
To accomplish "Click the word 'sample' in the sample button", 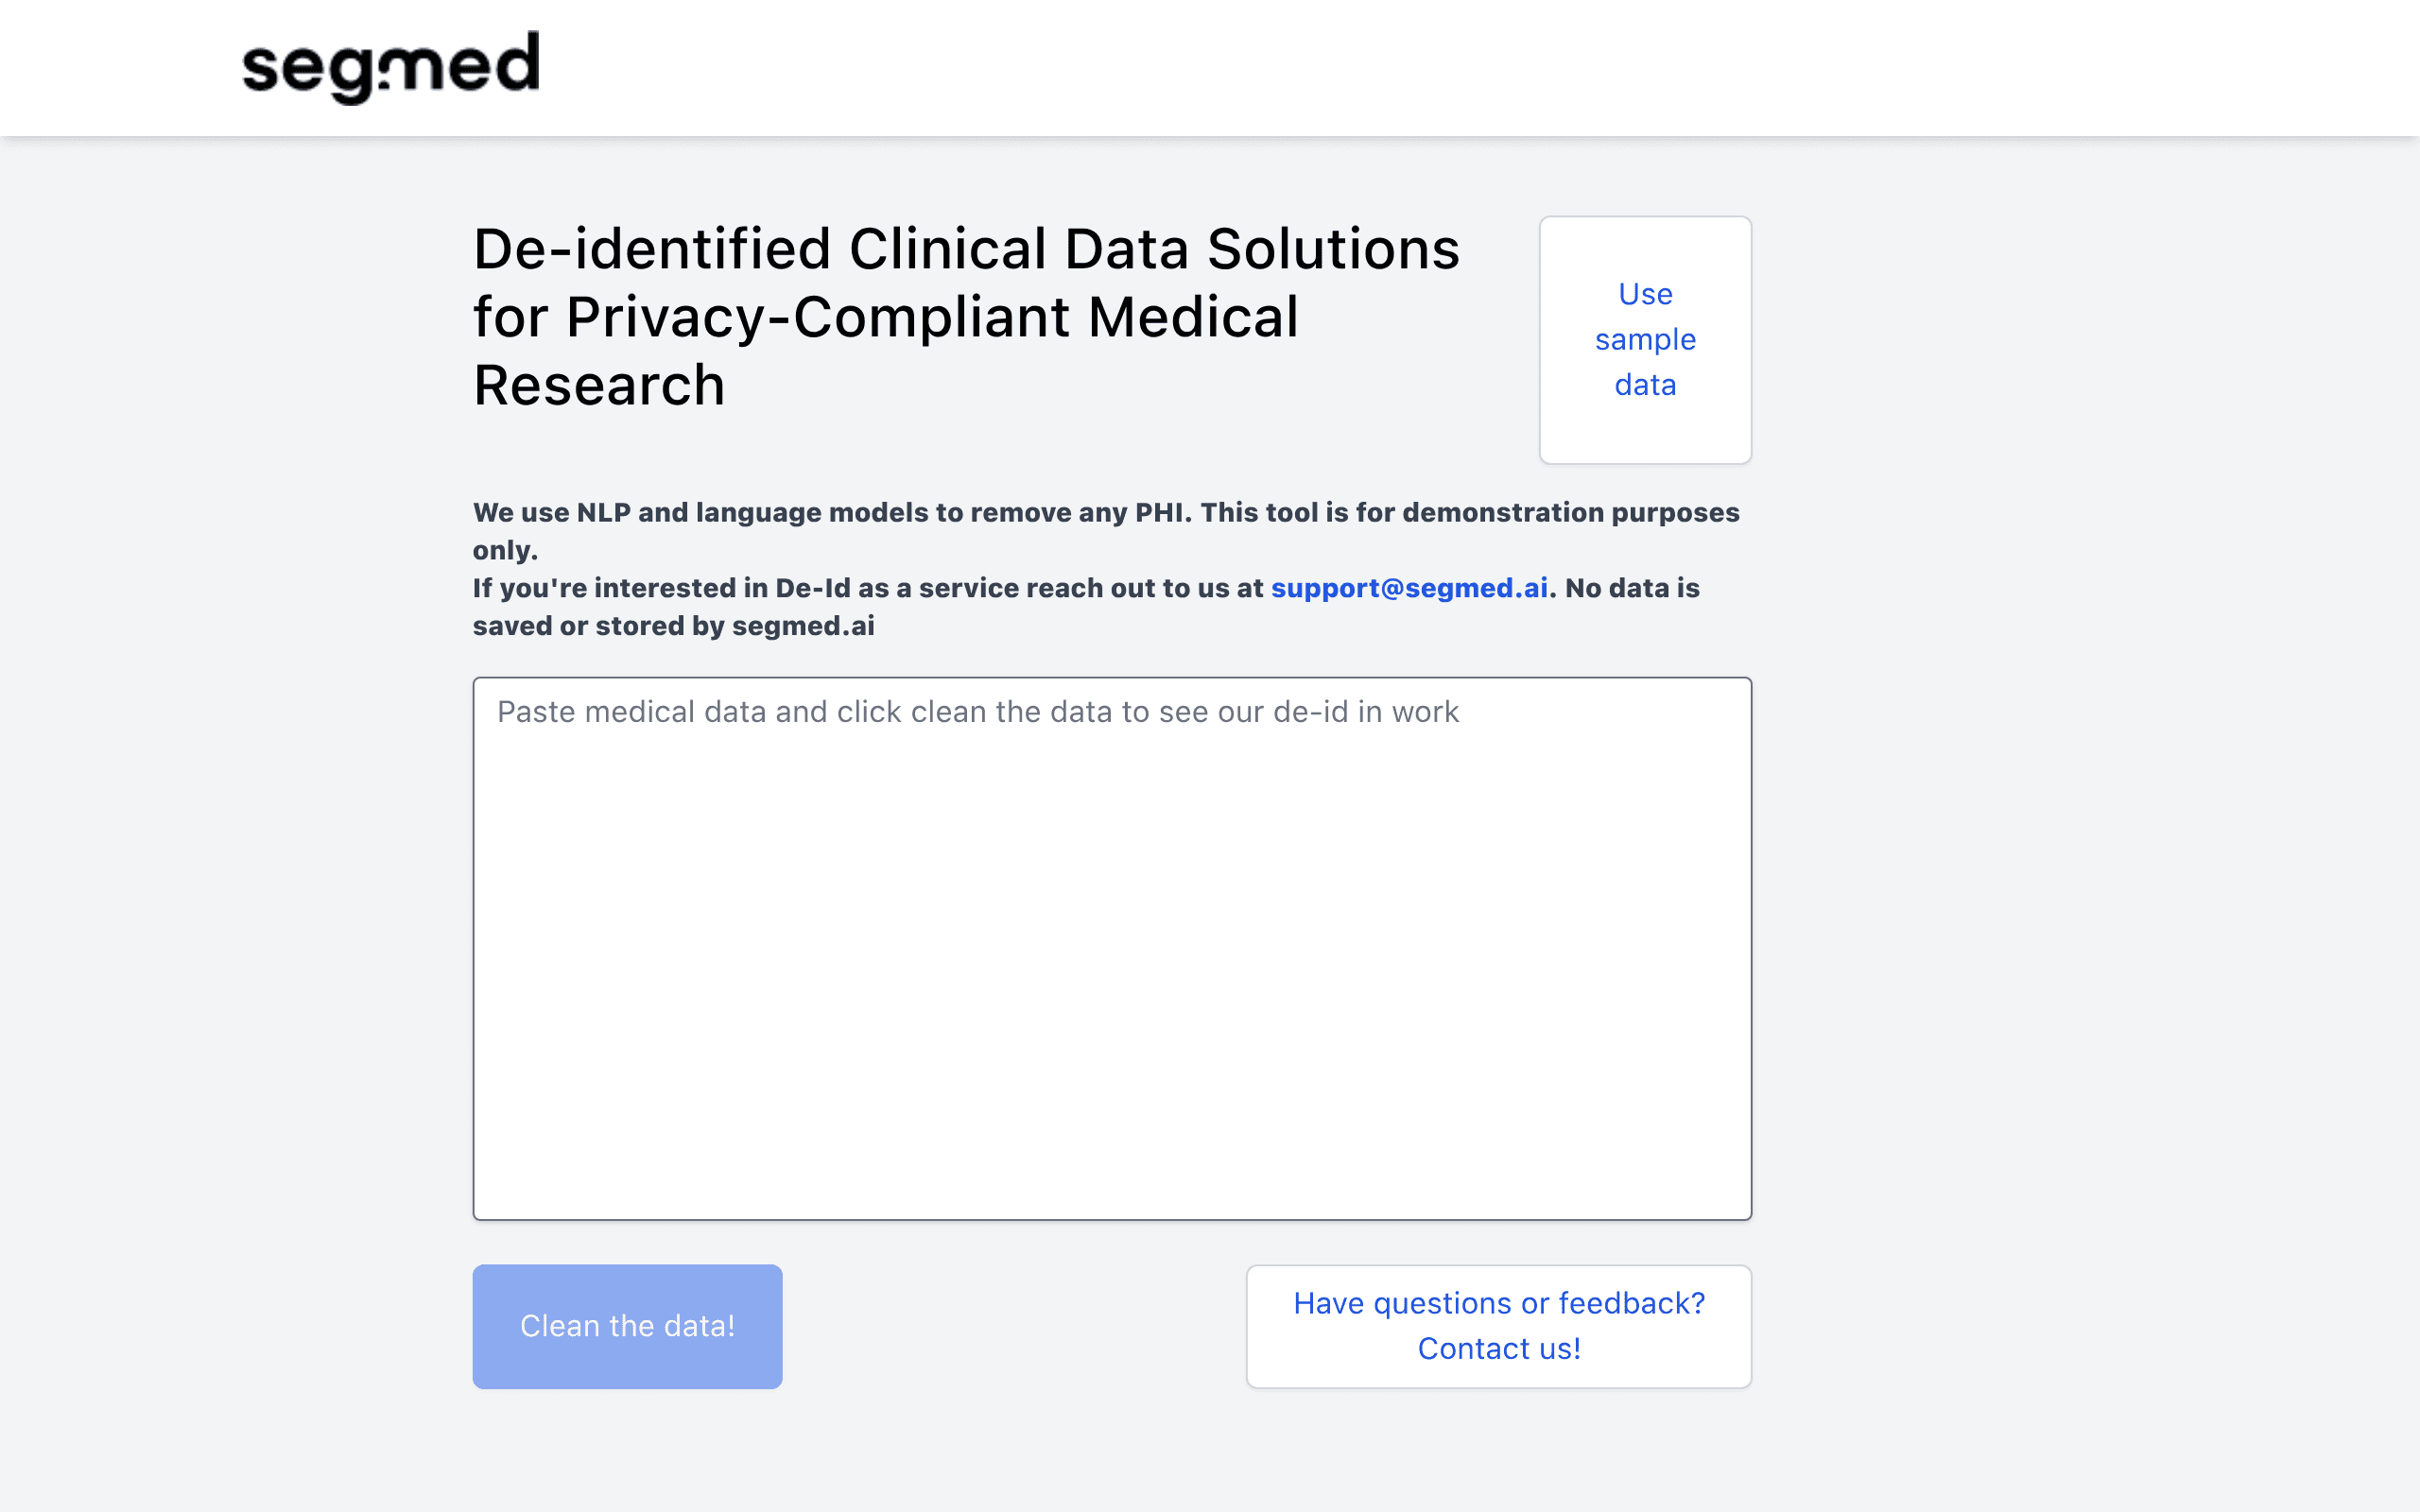I will coord(1645,340).
